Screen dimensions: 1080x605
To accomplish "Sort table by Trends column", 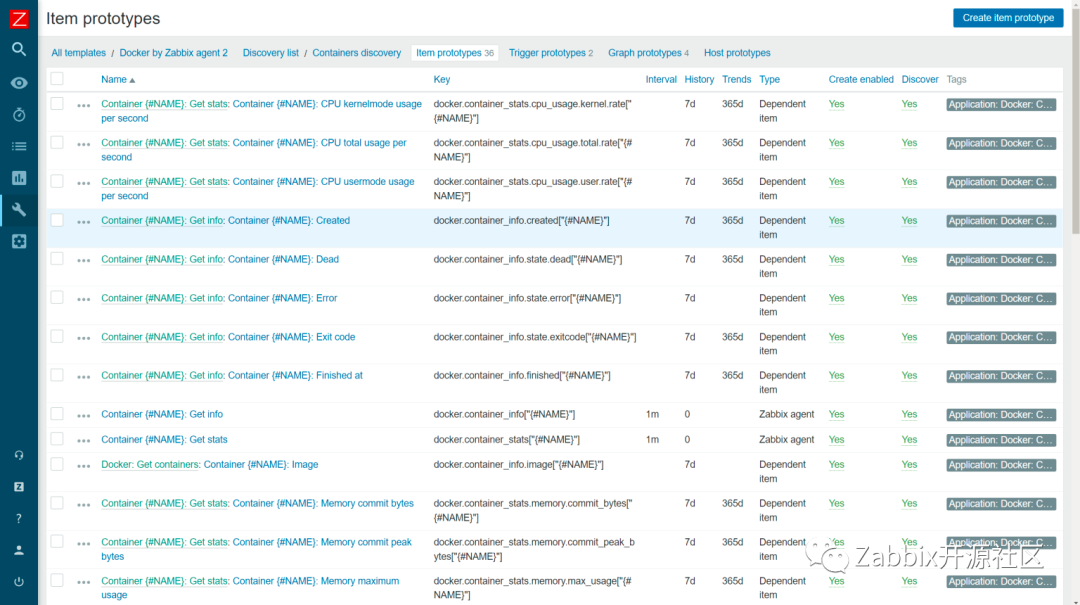I will pos(736,79).
